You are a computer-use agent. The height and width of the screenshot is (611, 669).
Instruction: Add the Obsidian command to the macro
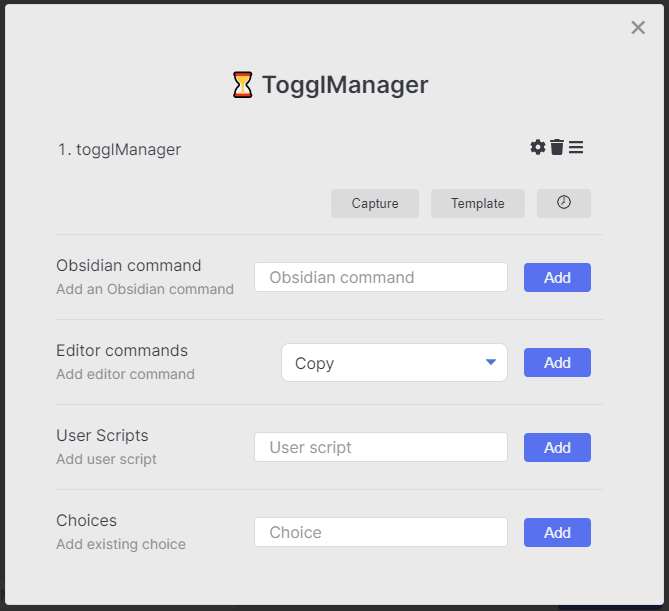point(557,277)
